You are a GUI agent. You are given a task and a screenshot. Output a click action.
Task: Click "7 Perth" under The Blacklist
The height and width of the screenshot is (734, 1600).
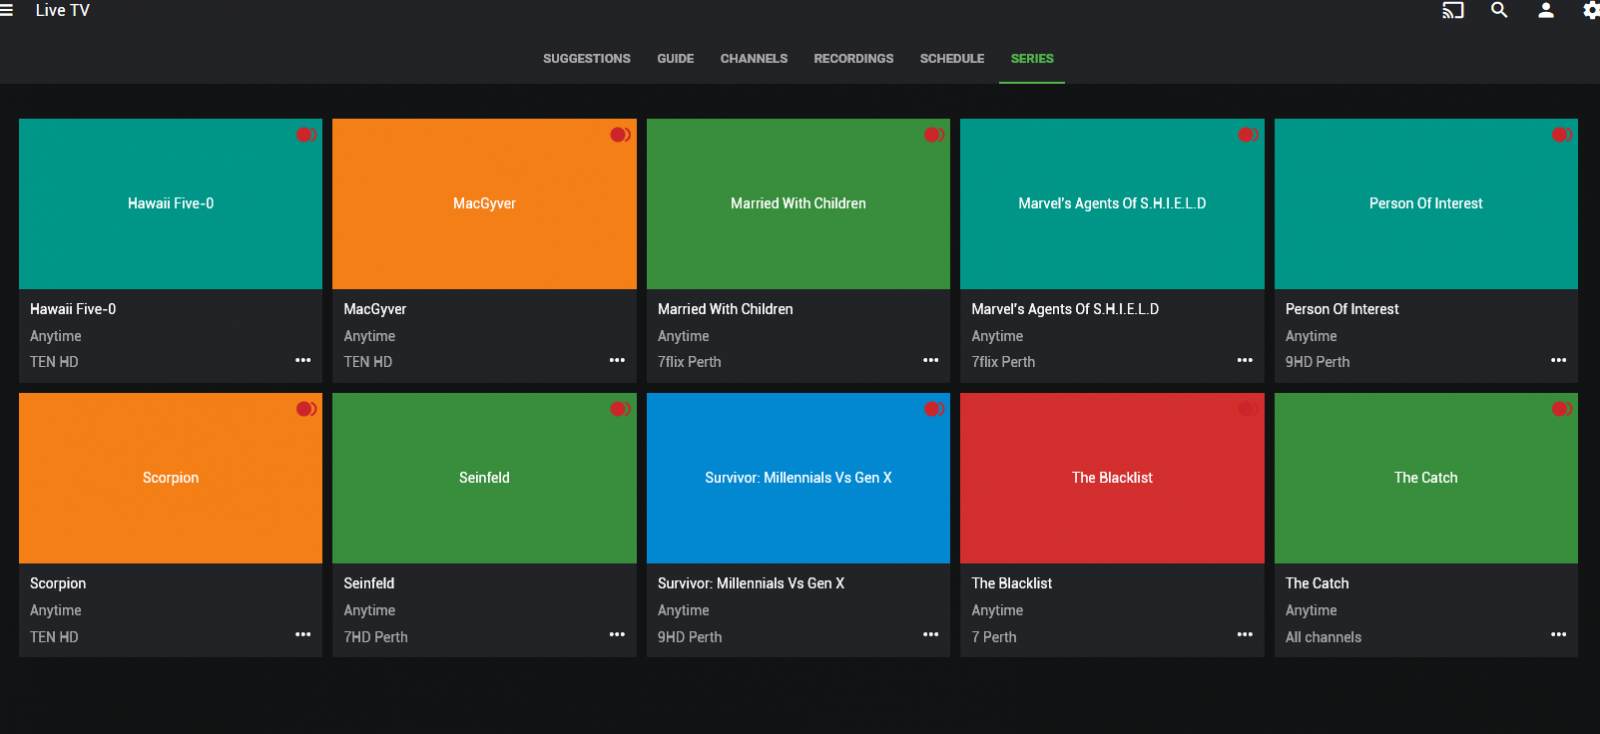coord(994,637)
